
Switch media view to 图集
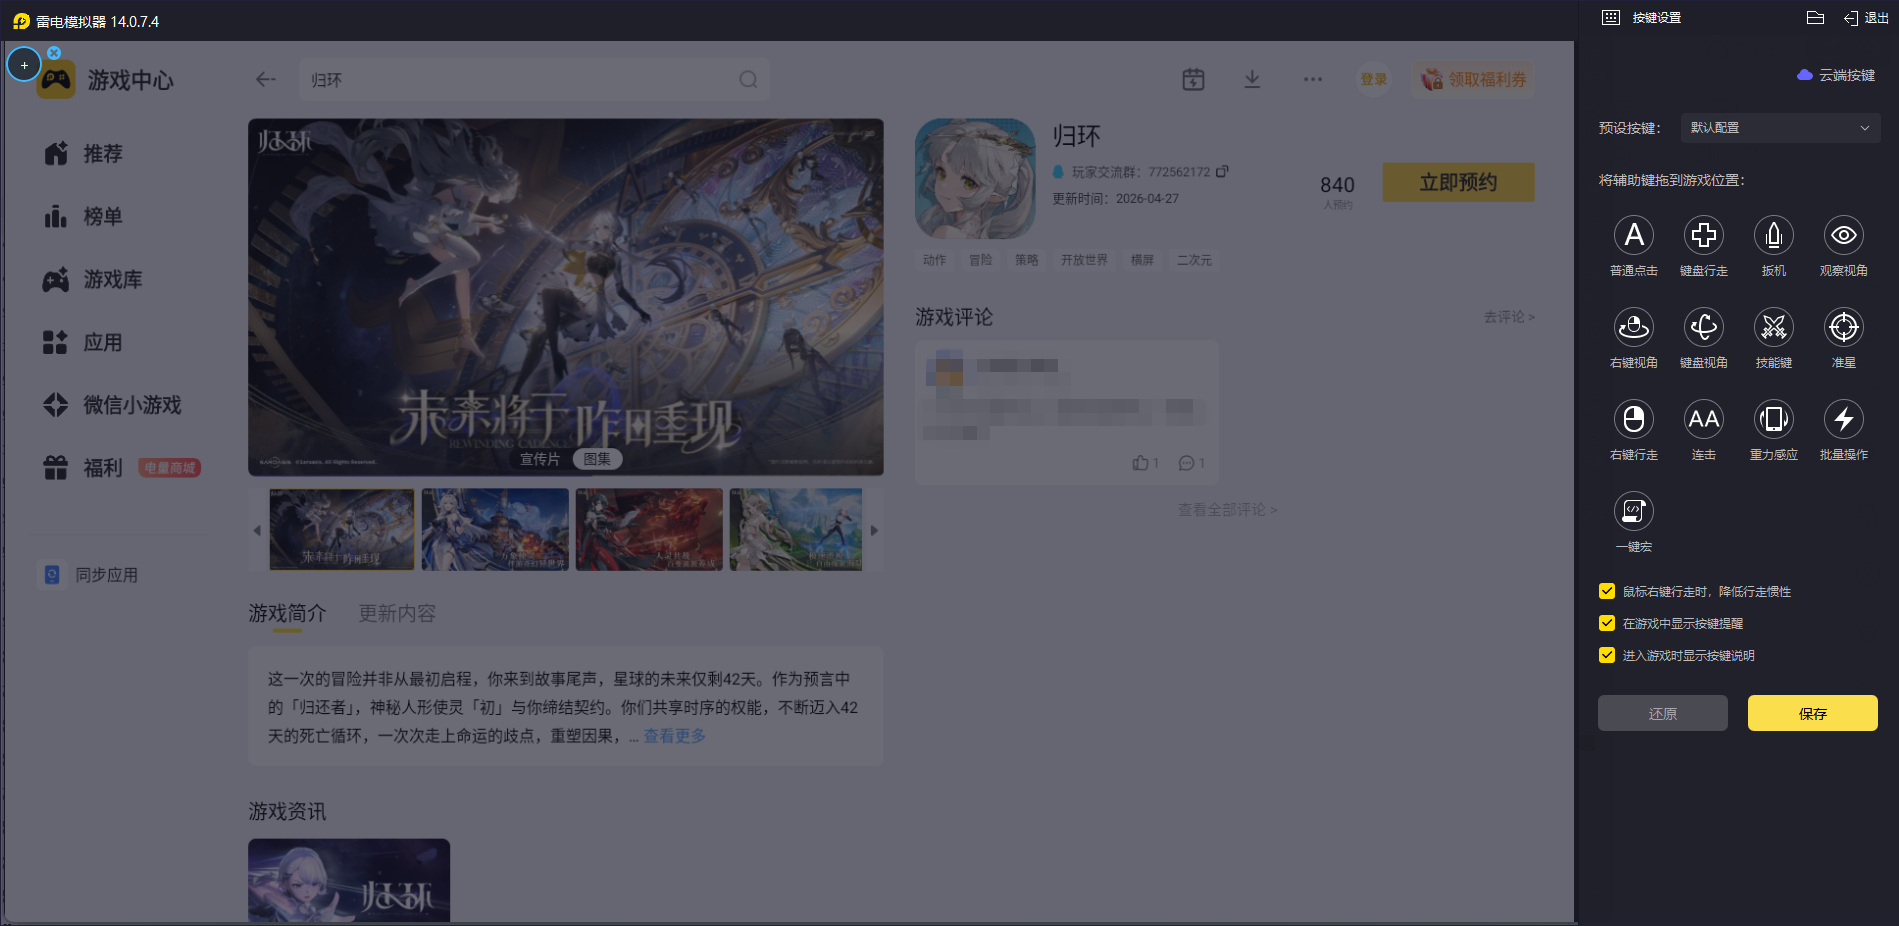pos(597,459)
